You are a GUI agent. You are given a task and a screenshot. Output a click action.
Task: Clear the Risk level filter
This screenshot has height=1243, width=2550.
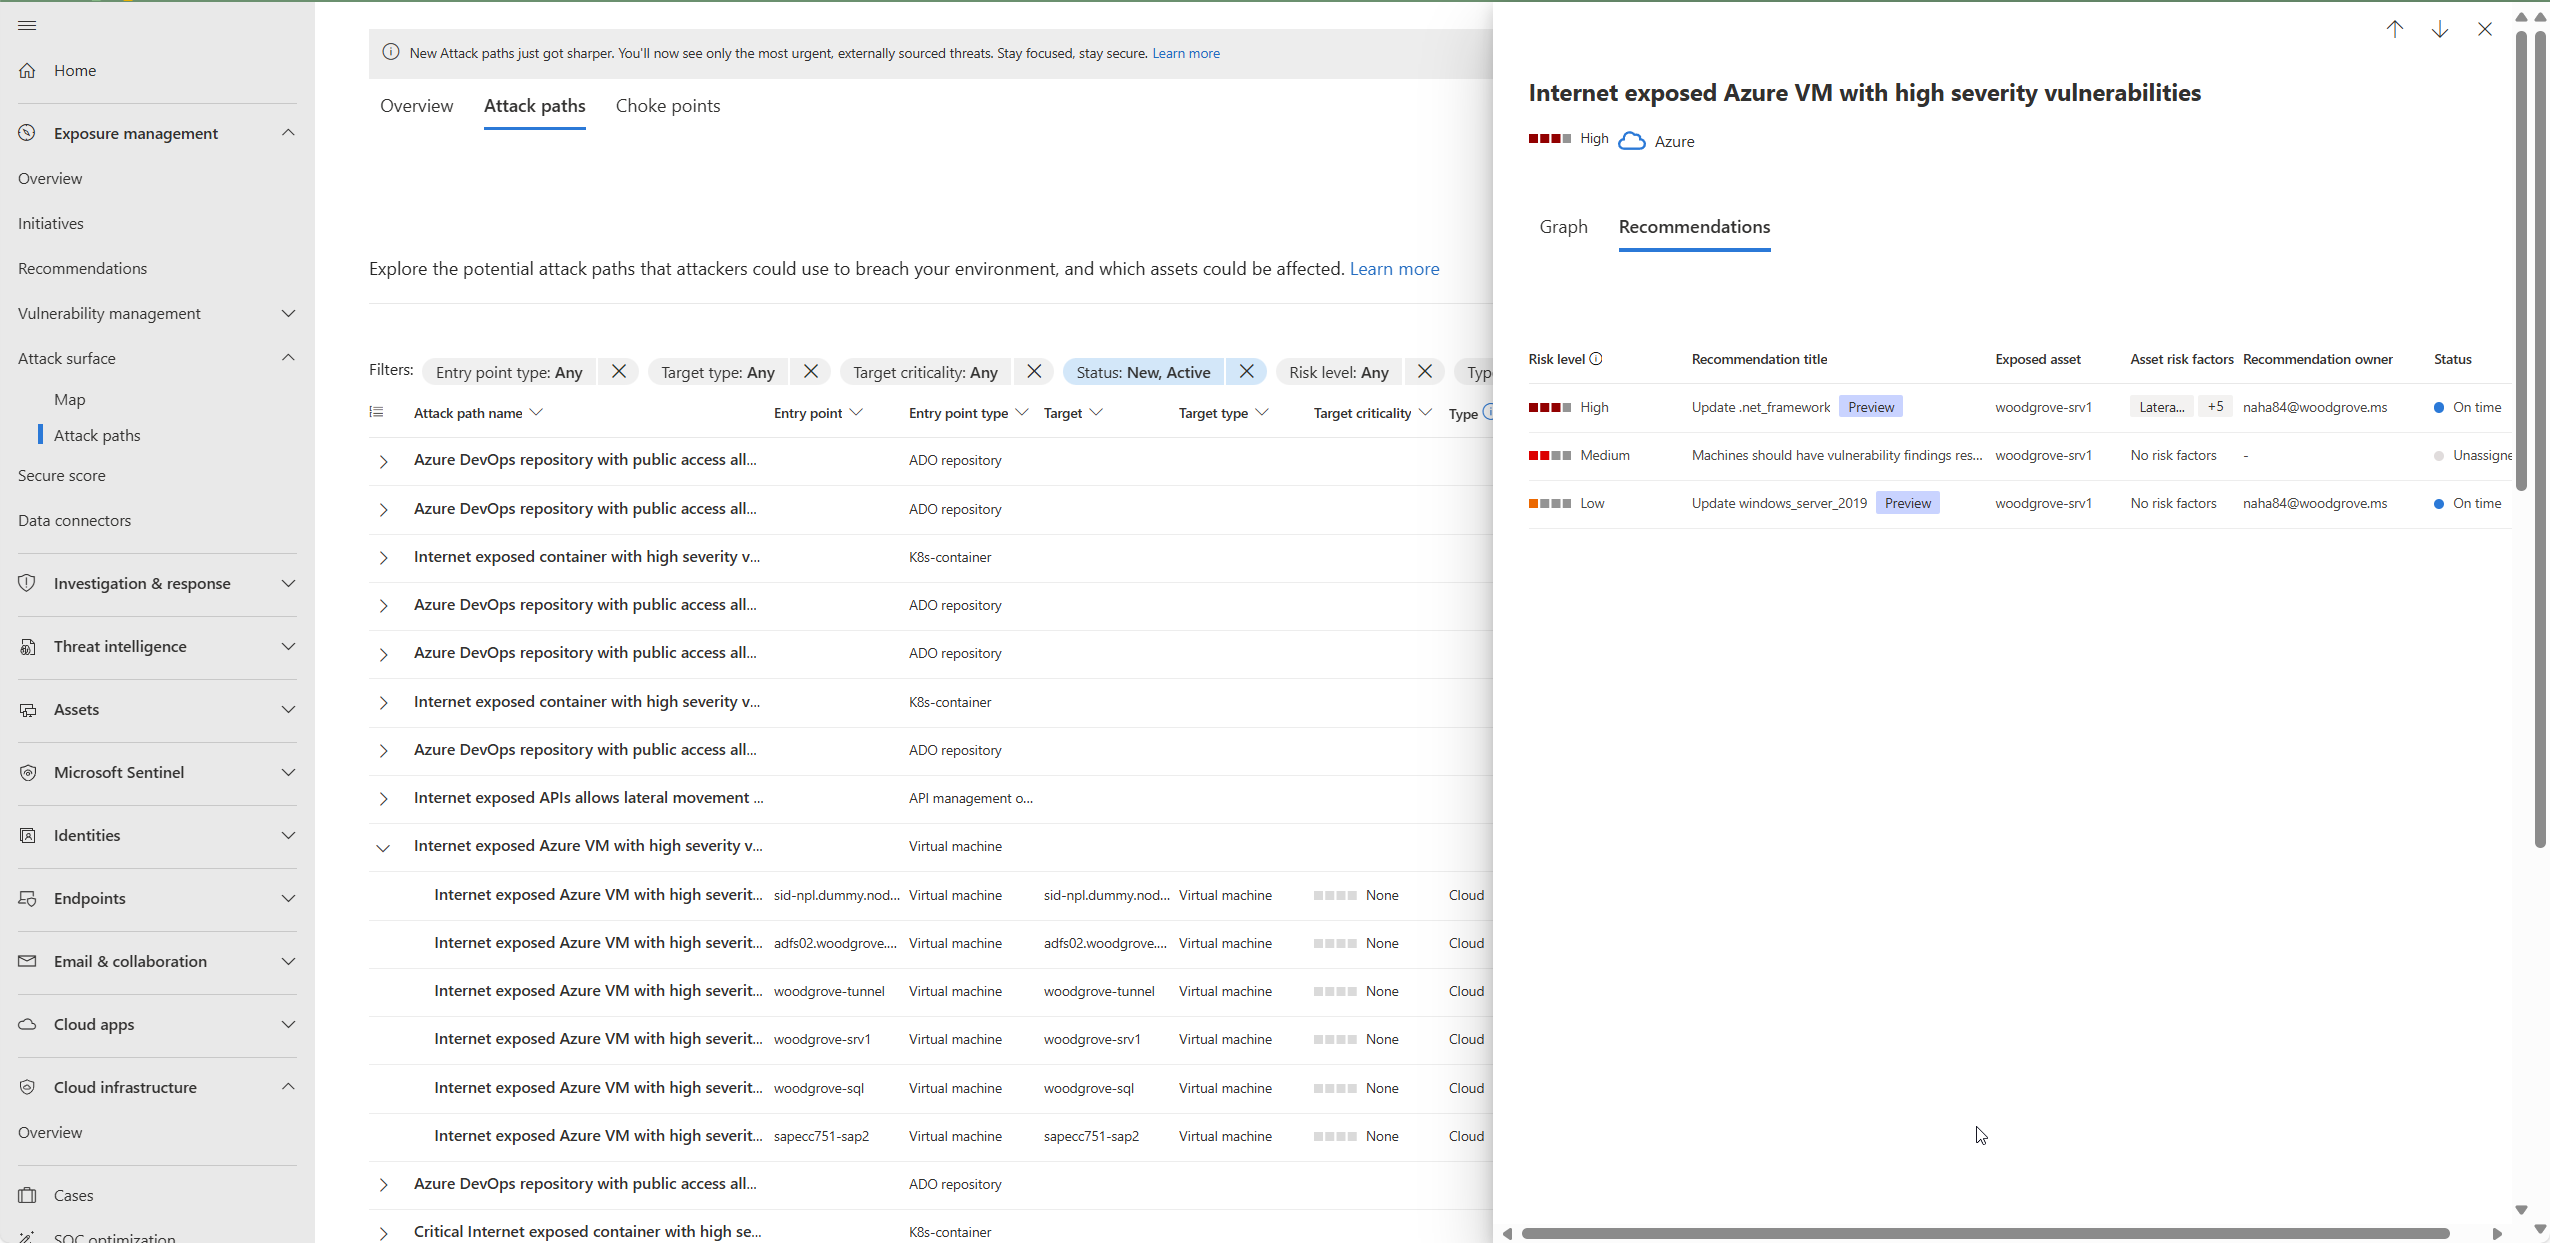coord(1424,372)
